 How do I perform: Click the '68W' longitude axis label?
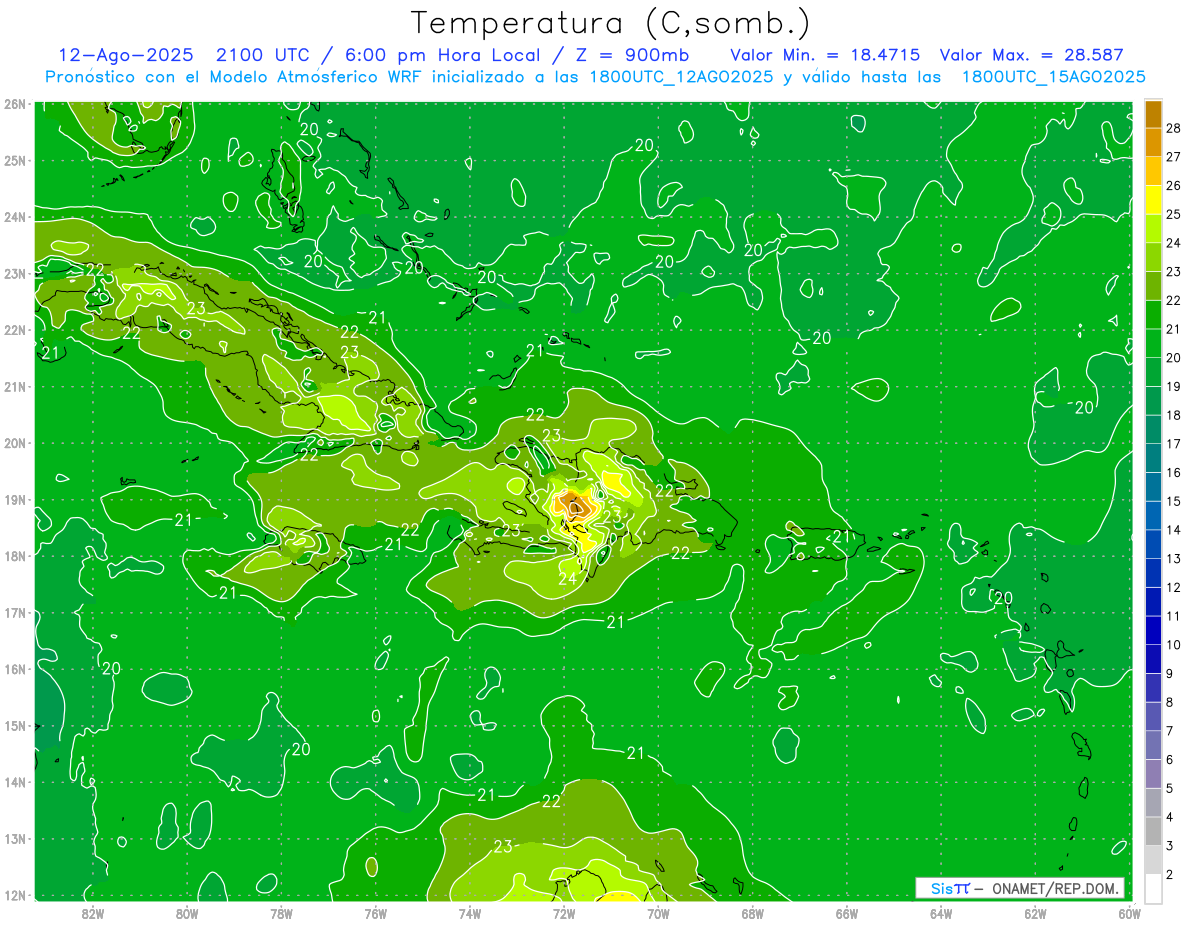(x=753, y=913)
